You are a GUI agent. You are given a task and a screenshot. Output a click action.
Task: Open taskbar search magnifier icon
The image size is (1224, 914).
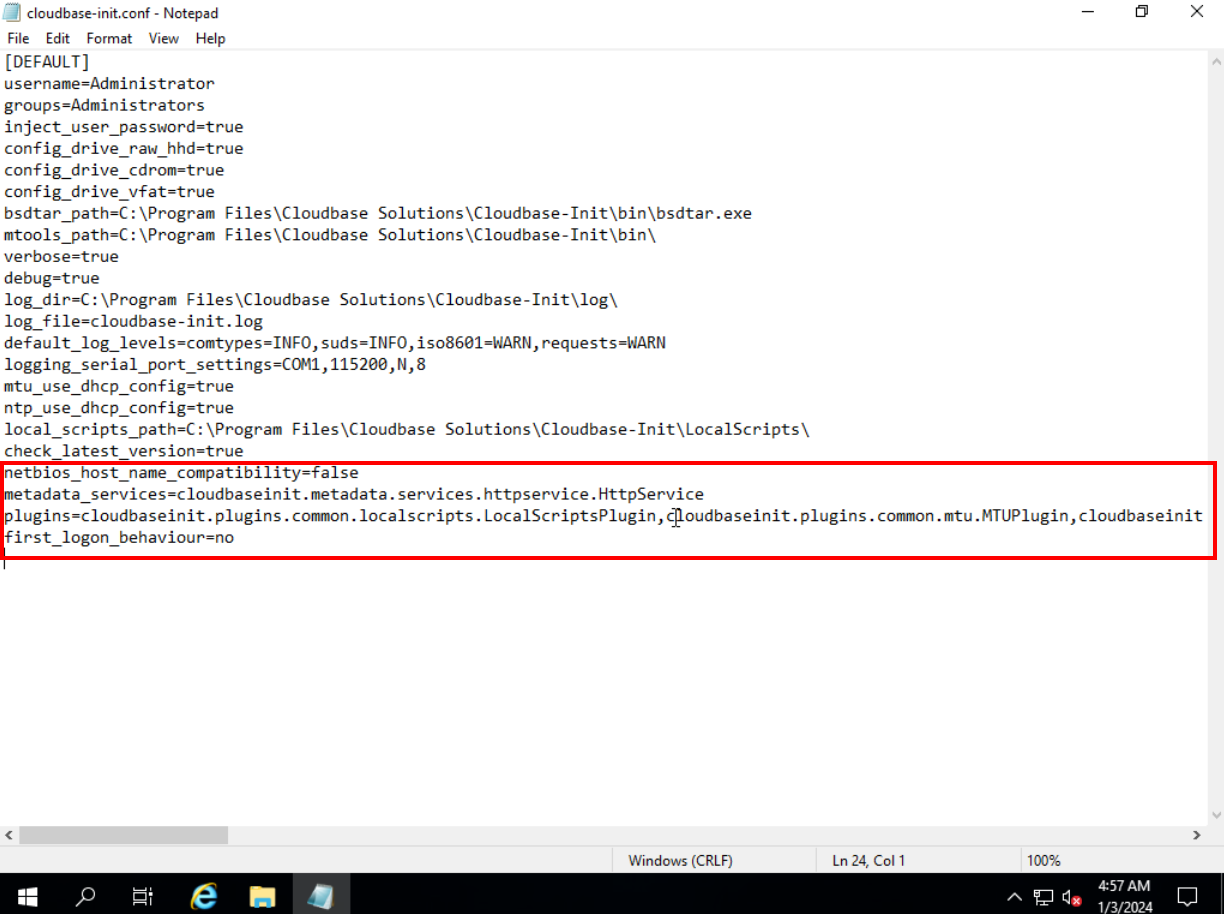coord(86,895)
